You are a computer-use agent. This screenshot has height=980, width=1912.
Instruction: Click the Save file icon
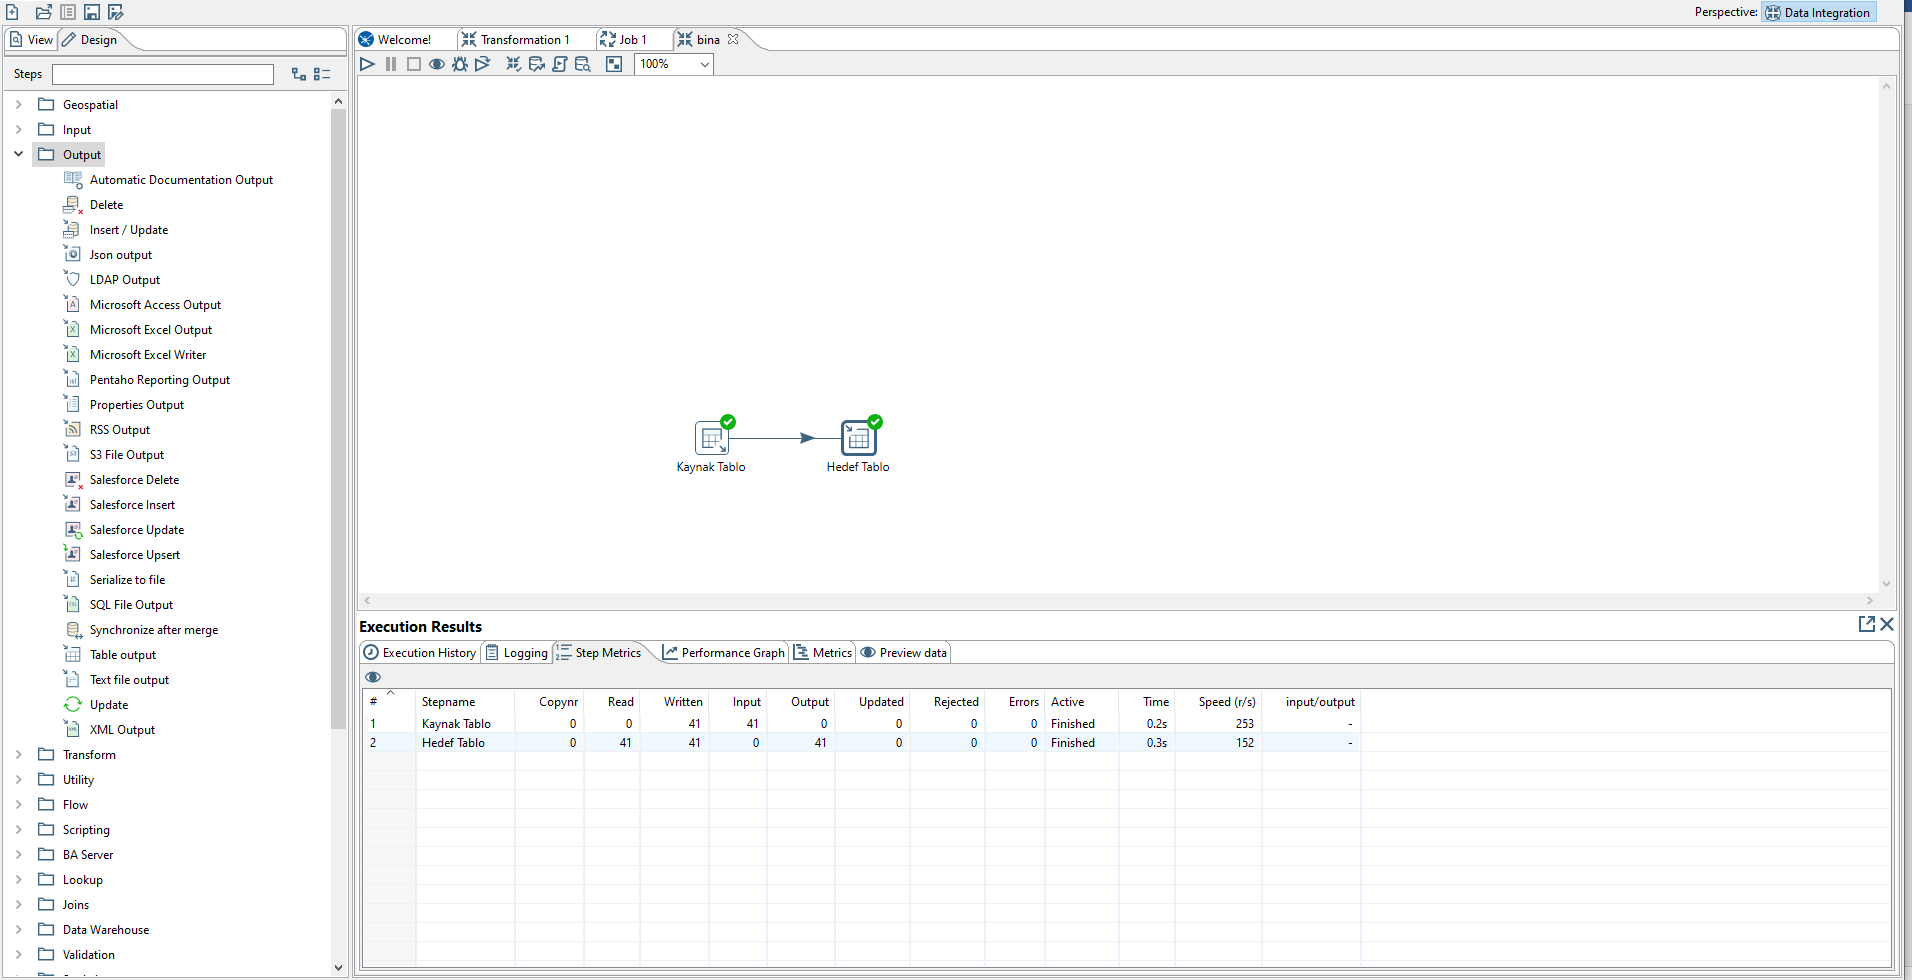[91, 12]
